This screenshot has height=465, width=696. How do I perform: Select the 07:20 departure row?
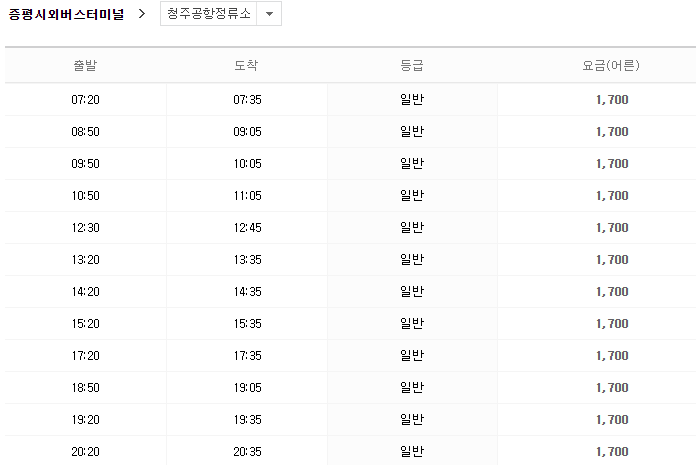[350, 99]
